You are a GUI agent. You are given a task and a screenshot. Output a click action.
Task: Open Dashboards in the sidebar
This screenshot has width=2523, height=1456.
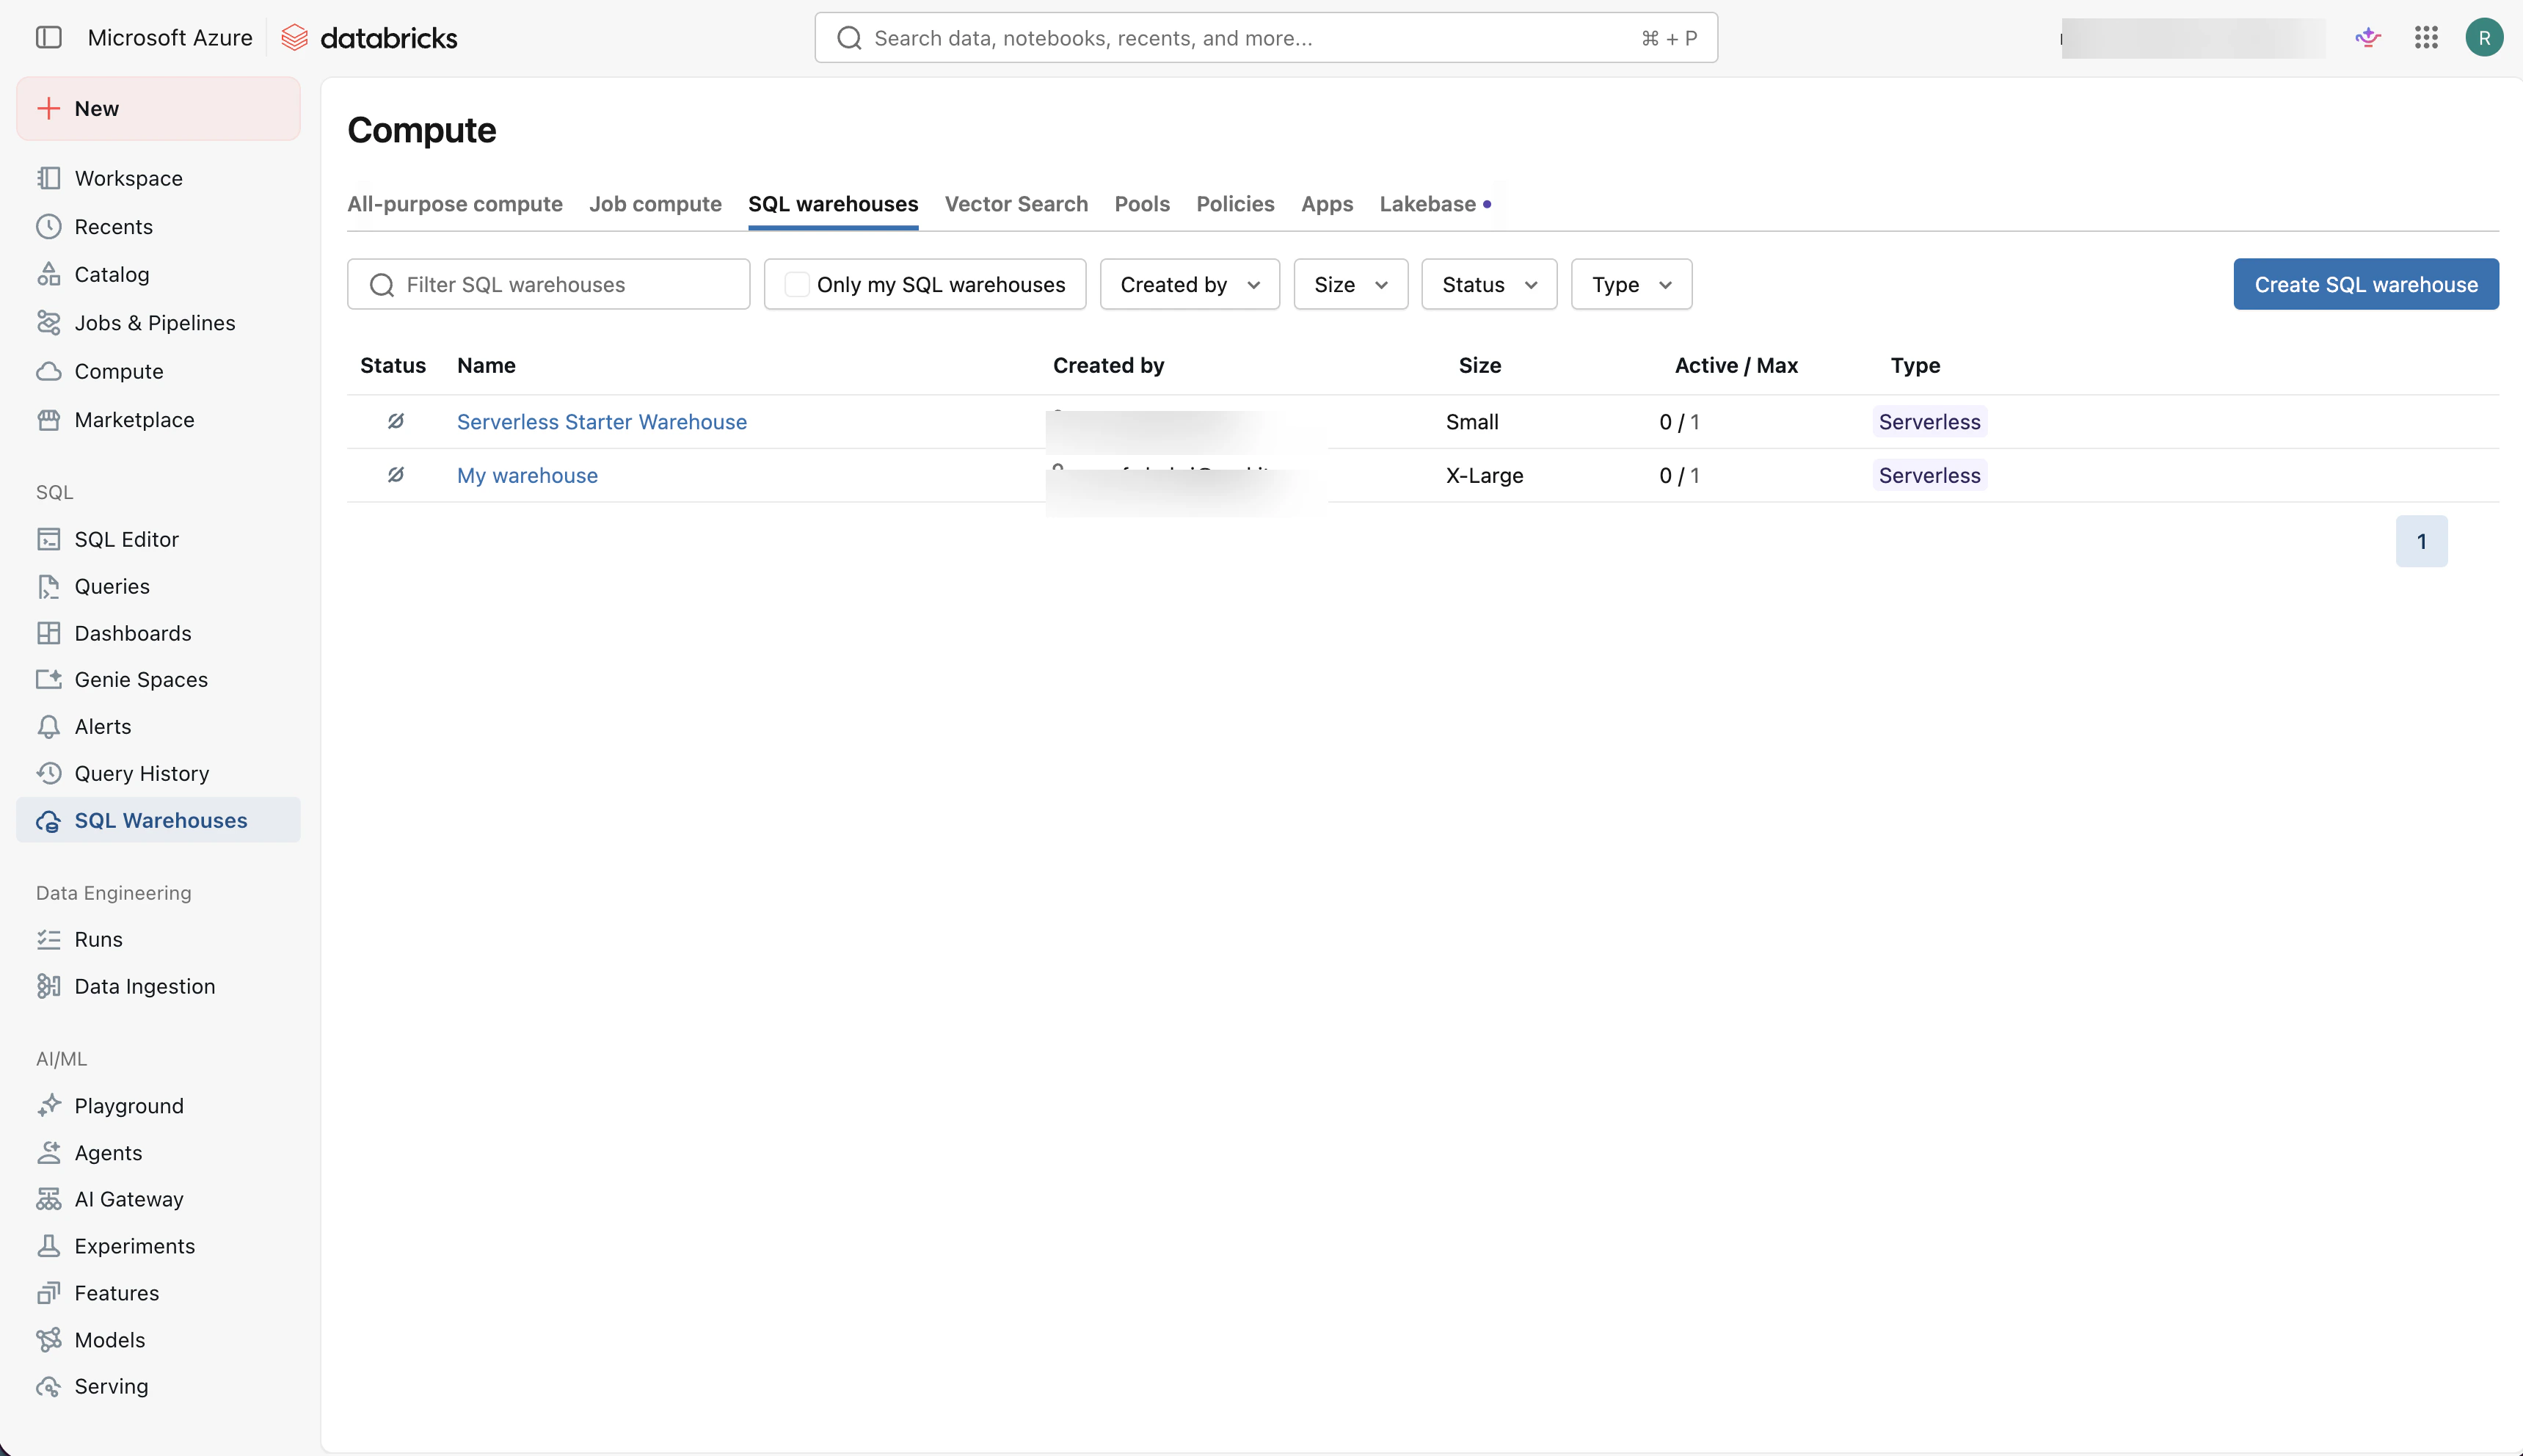[x=158, y=633]
